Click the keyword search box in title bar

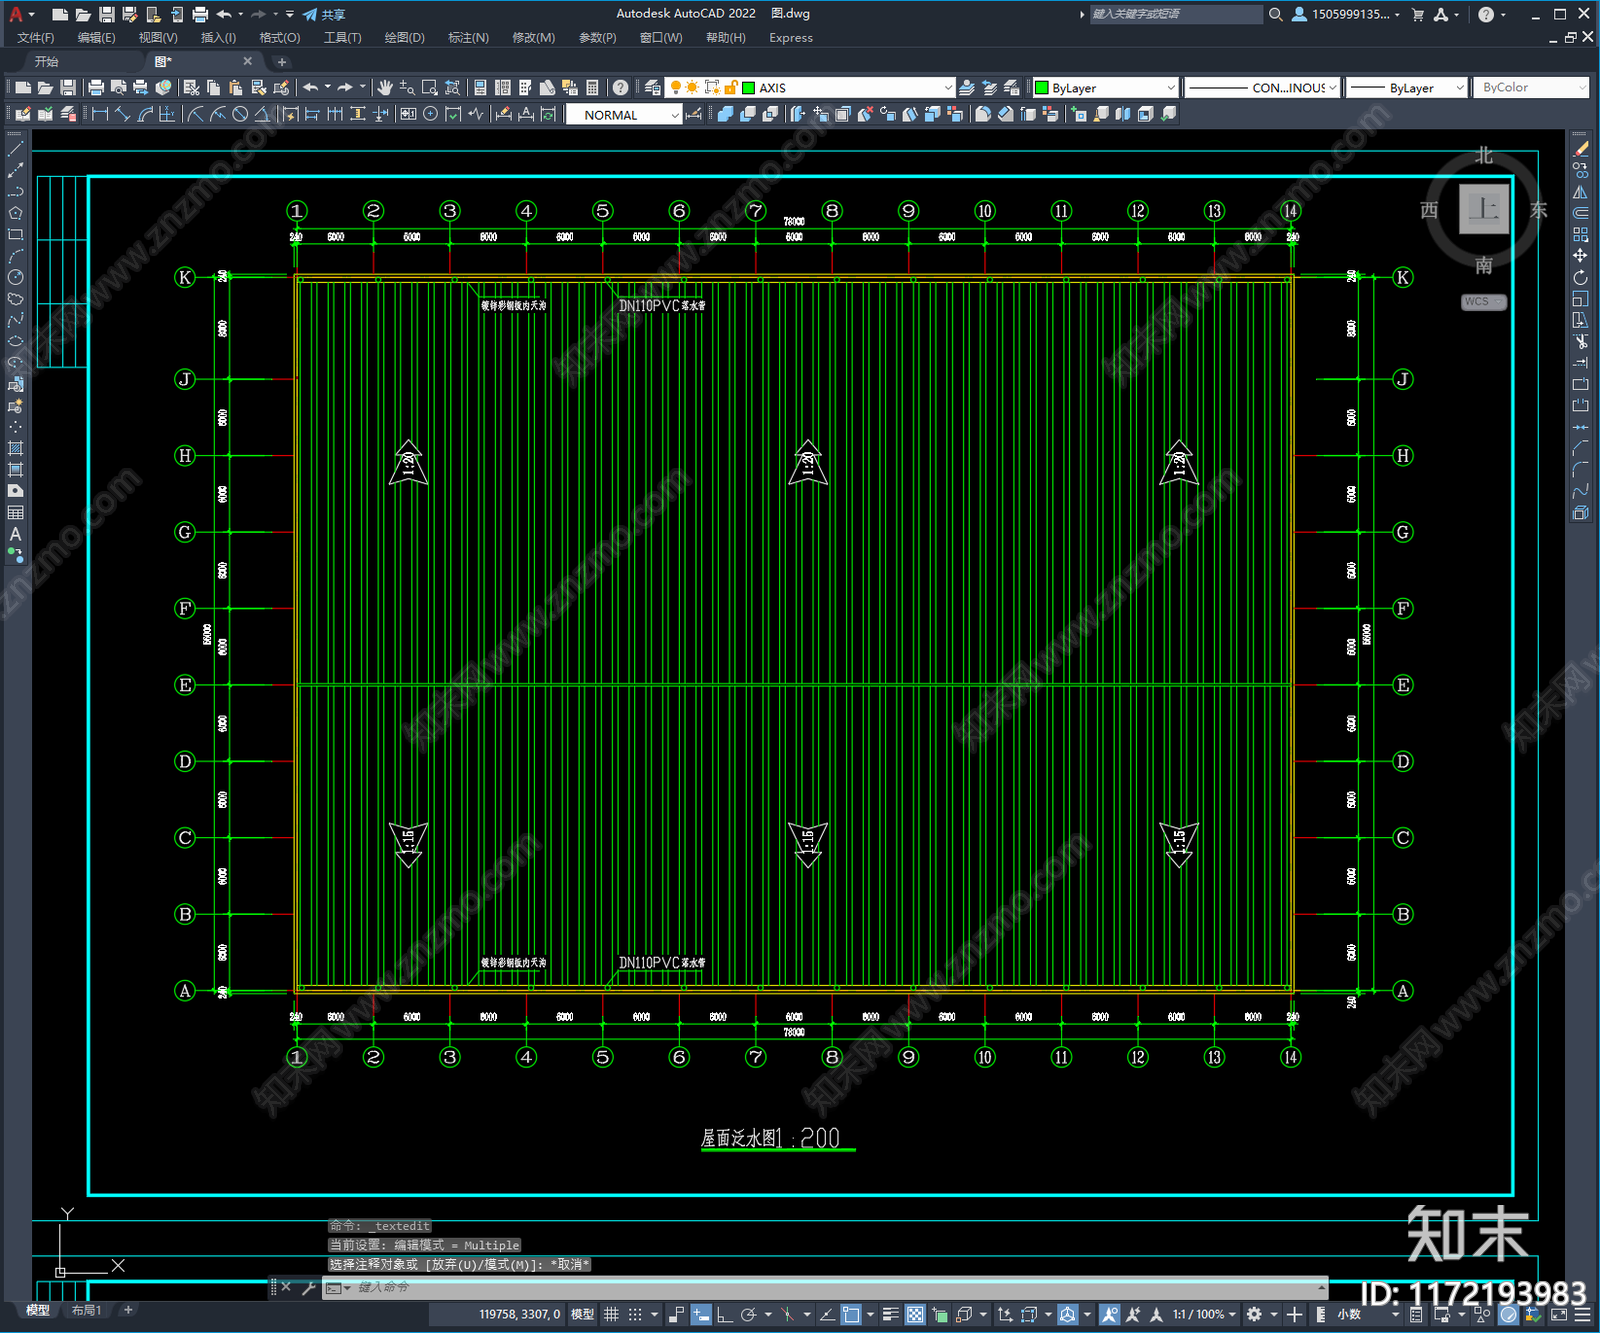1176,14
